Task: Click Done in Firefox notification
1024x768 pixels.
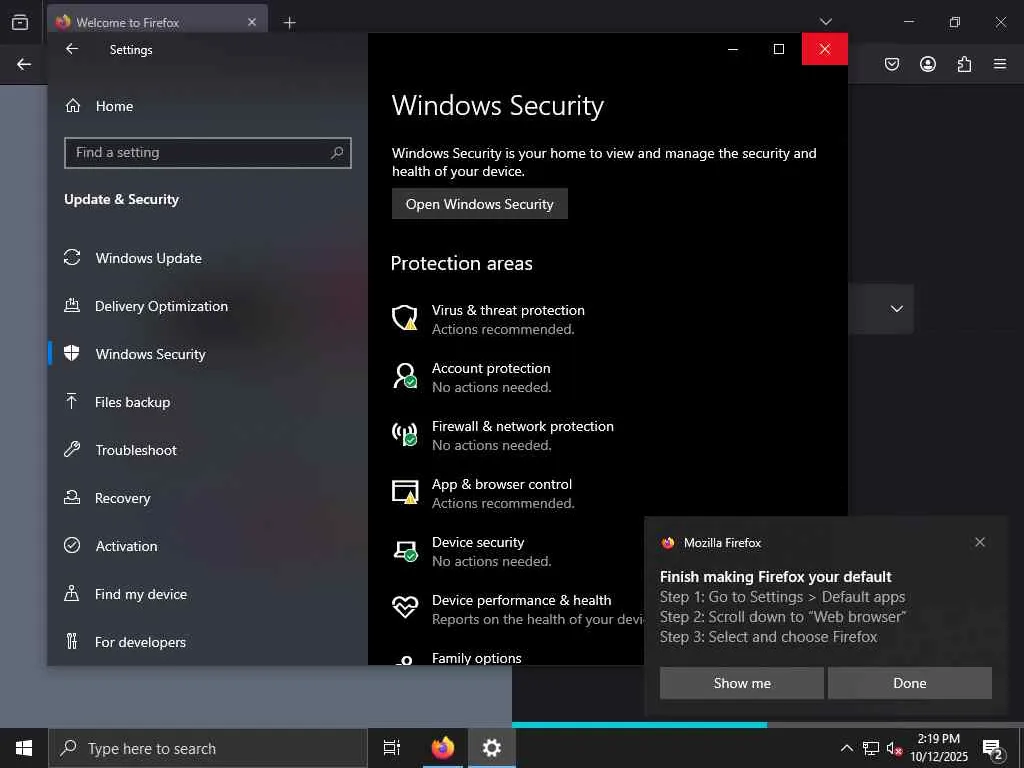Action: [909, 683]
